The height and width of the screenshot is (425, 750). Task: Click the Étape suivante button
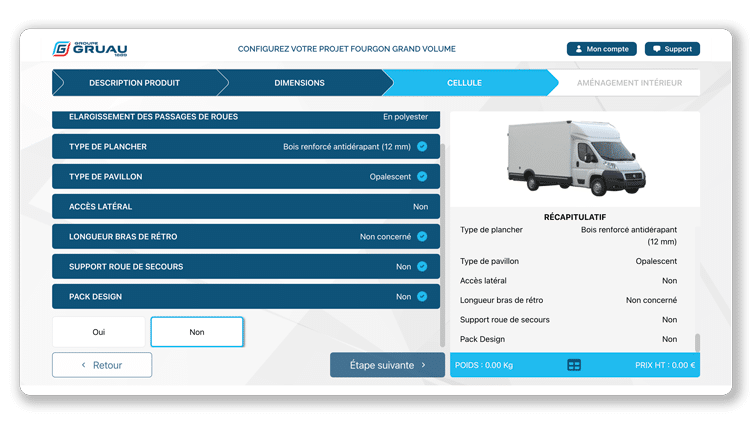(387, 365)
